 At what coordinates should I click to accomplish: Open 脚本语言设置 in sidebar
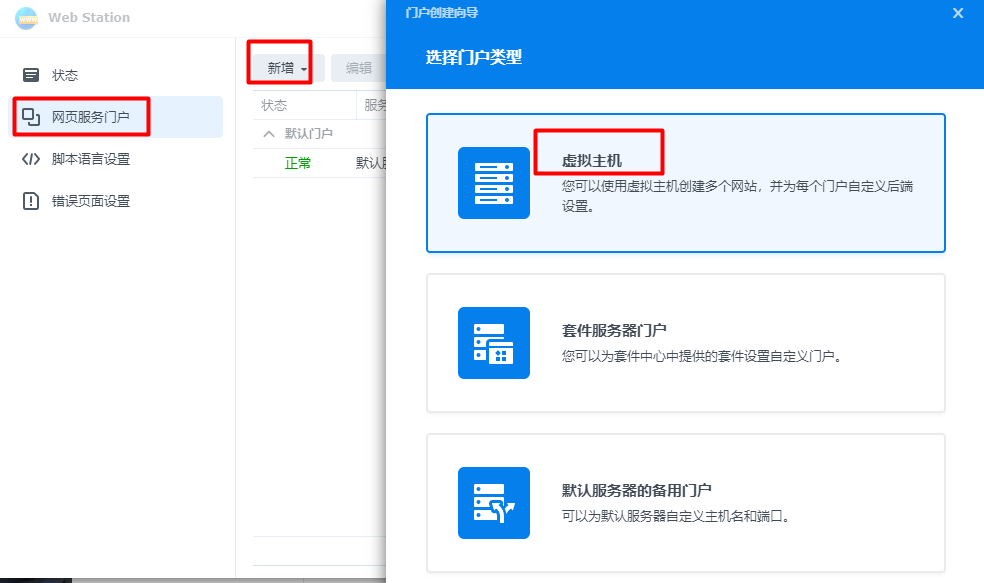click(x=117, y=159)
